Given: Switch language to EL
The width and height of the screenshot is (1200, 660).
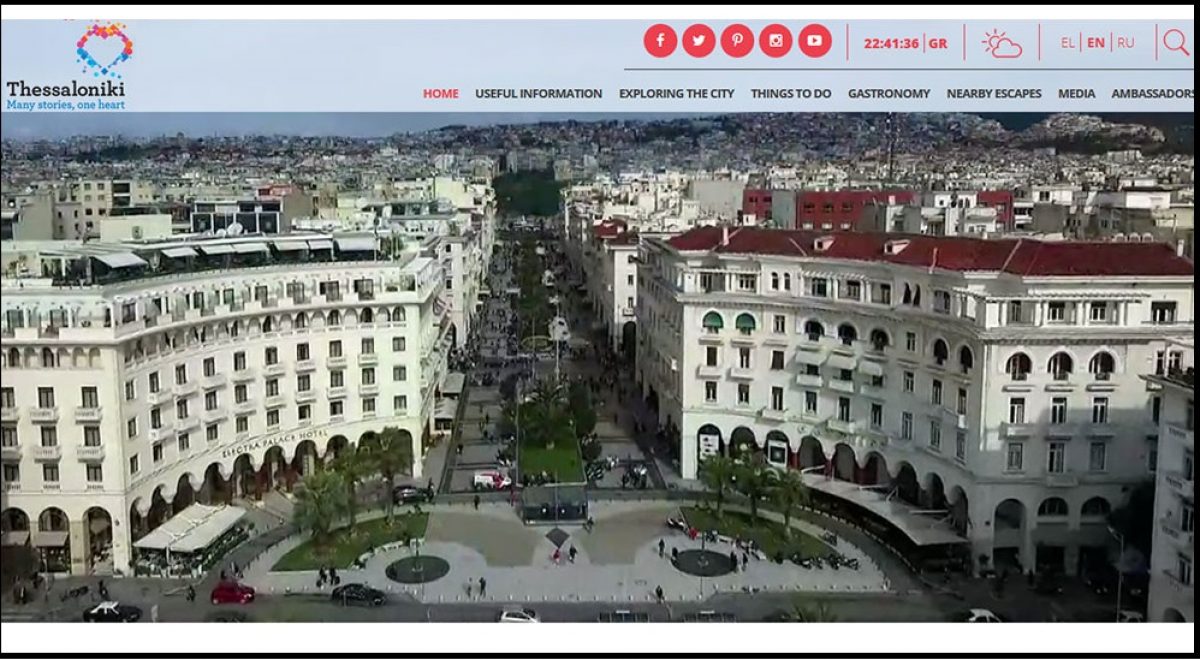Looking at the screenshot, I should tap(1067, 43).
